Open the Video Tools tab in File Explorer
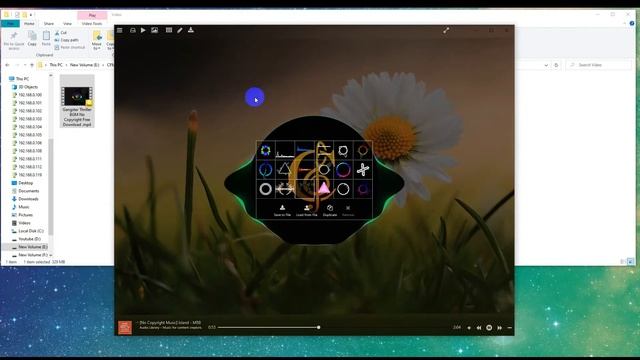Viewport: 640px width, 360px height. (x=92, y=24)
